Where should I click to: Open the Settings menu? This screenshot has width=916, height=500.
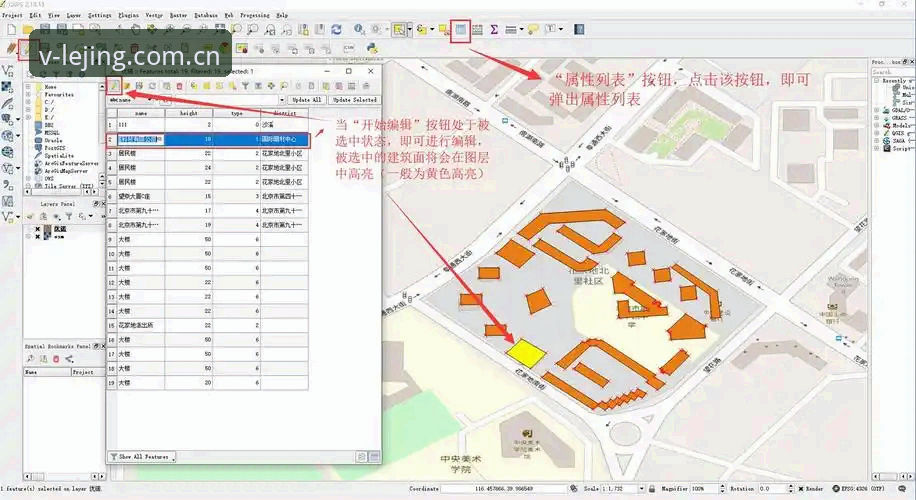click(x=99, y=15)
